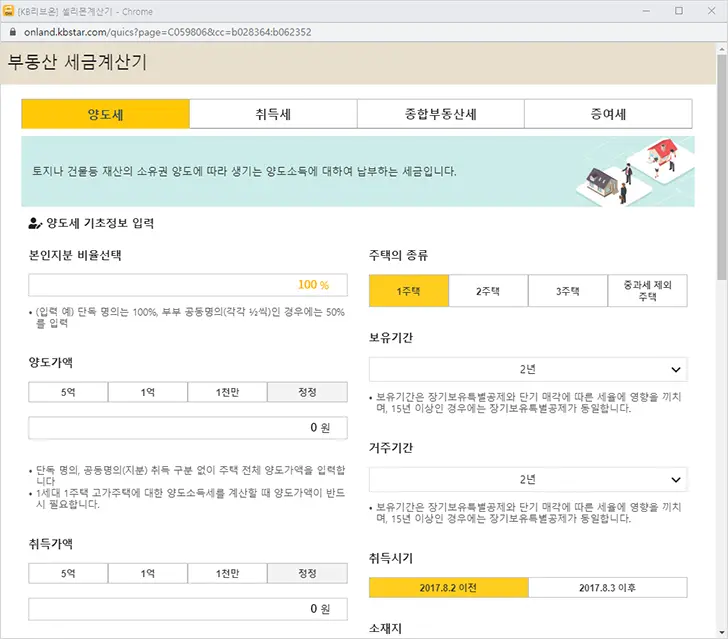The height and width of the screenshot is (639, 728).
Task: Click the 본인지분 비율선택 label
Action: 75,255
